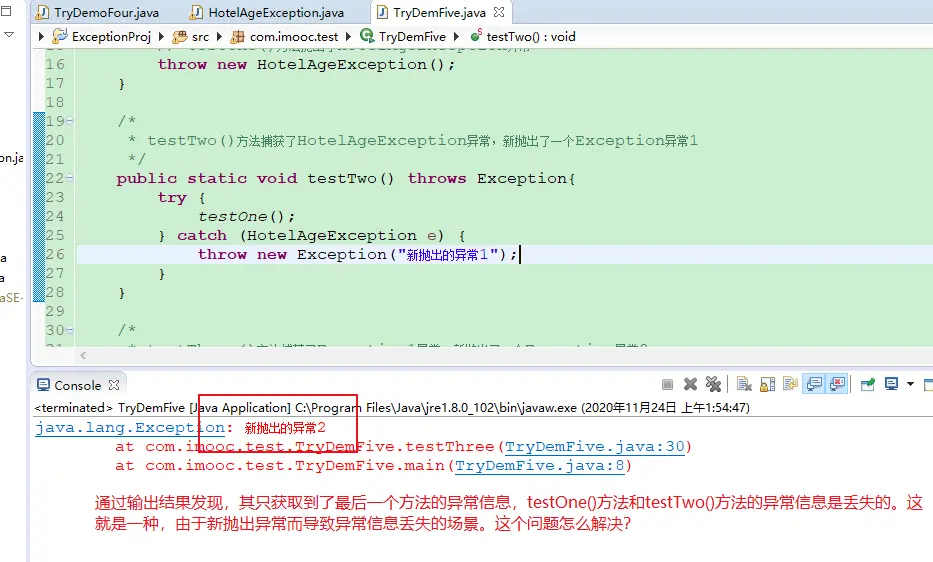Select the Console view tab

click(x=77, y=386)
